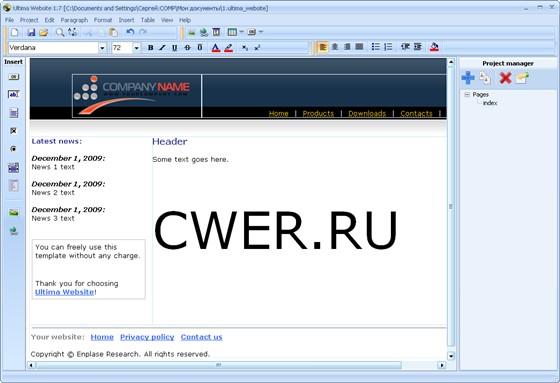Viewport: 560px width, 383px height.
Task: Click the Save project toolbar icon
Action: pyautogui.click(x=31, y=33)
